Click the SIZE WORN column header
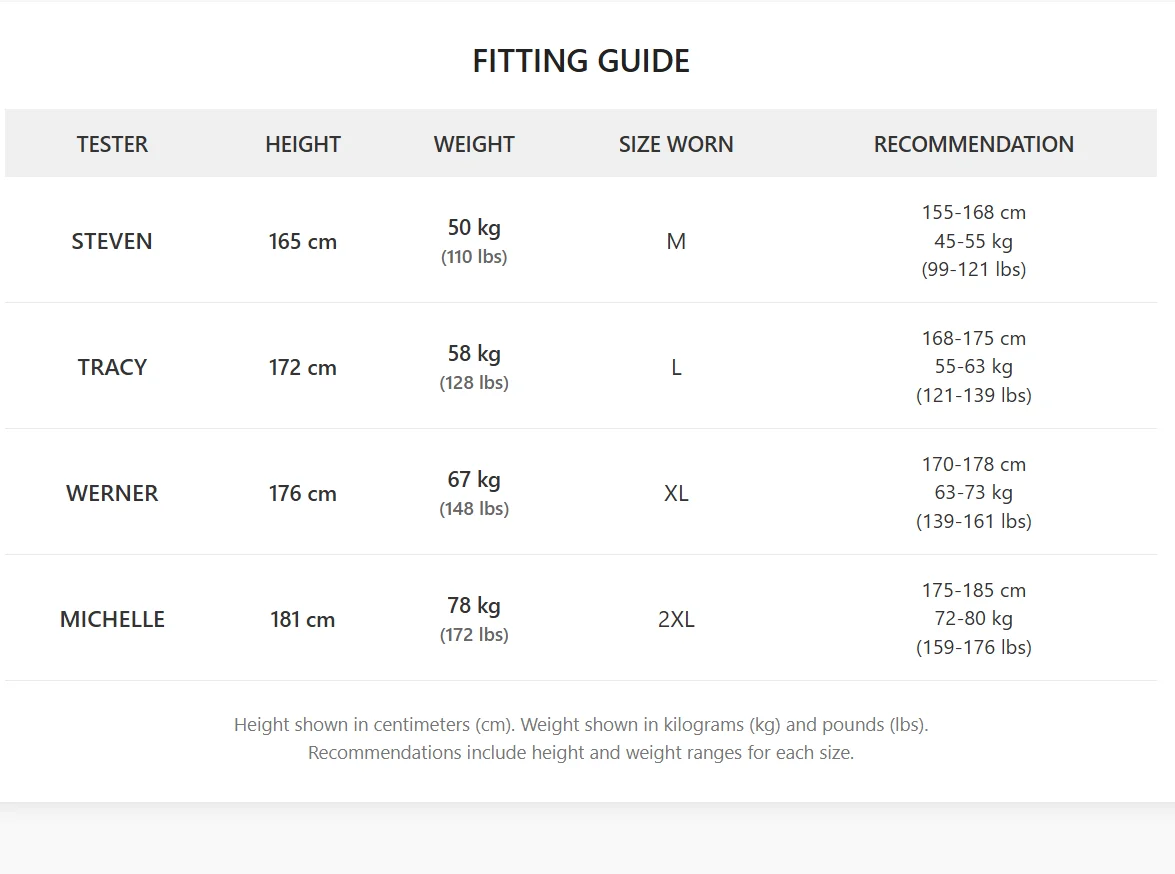The width and height of the screenshot is (1175, 874). [676, 144]
